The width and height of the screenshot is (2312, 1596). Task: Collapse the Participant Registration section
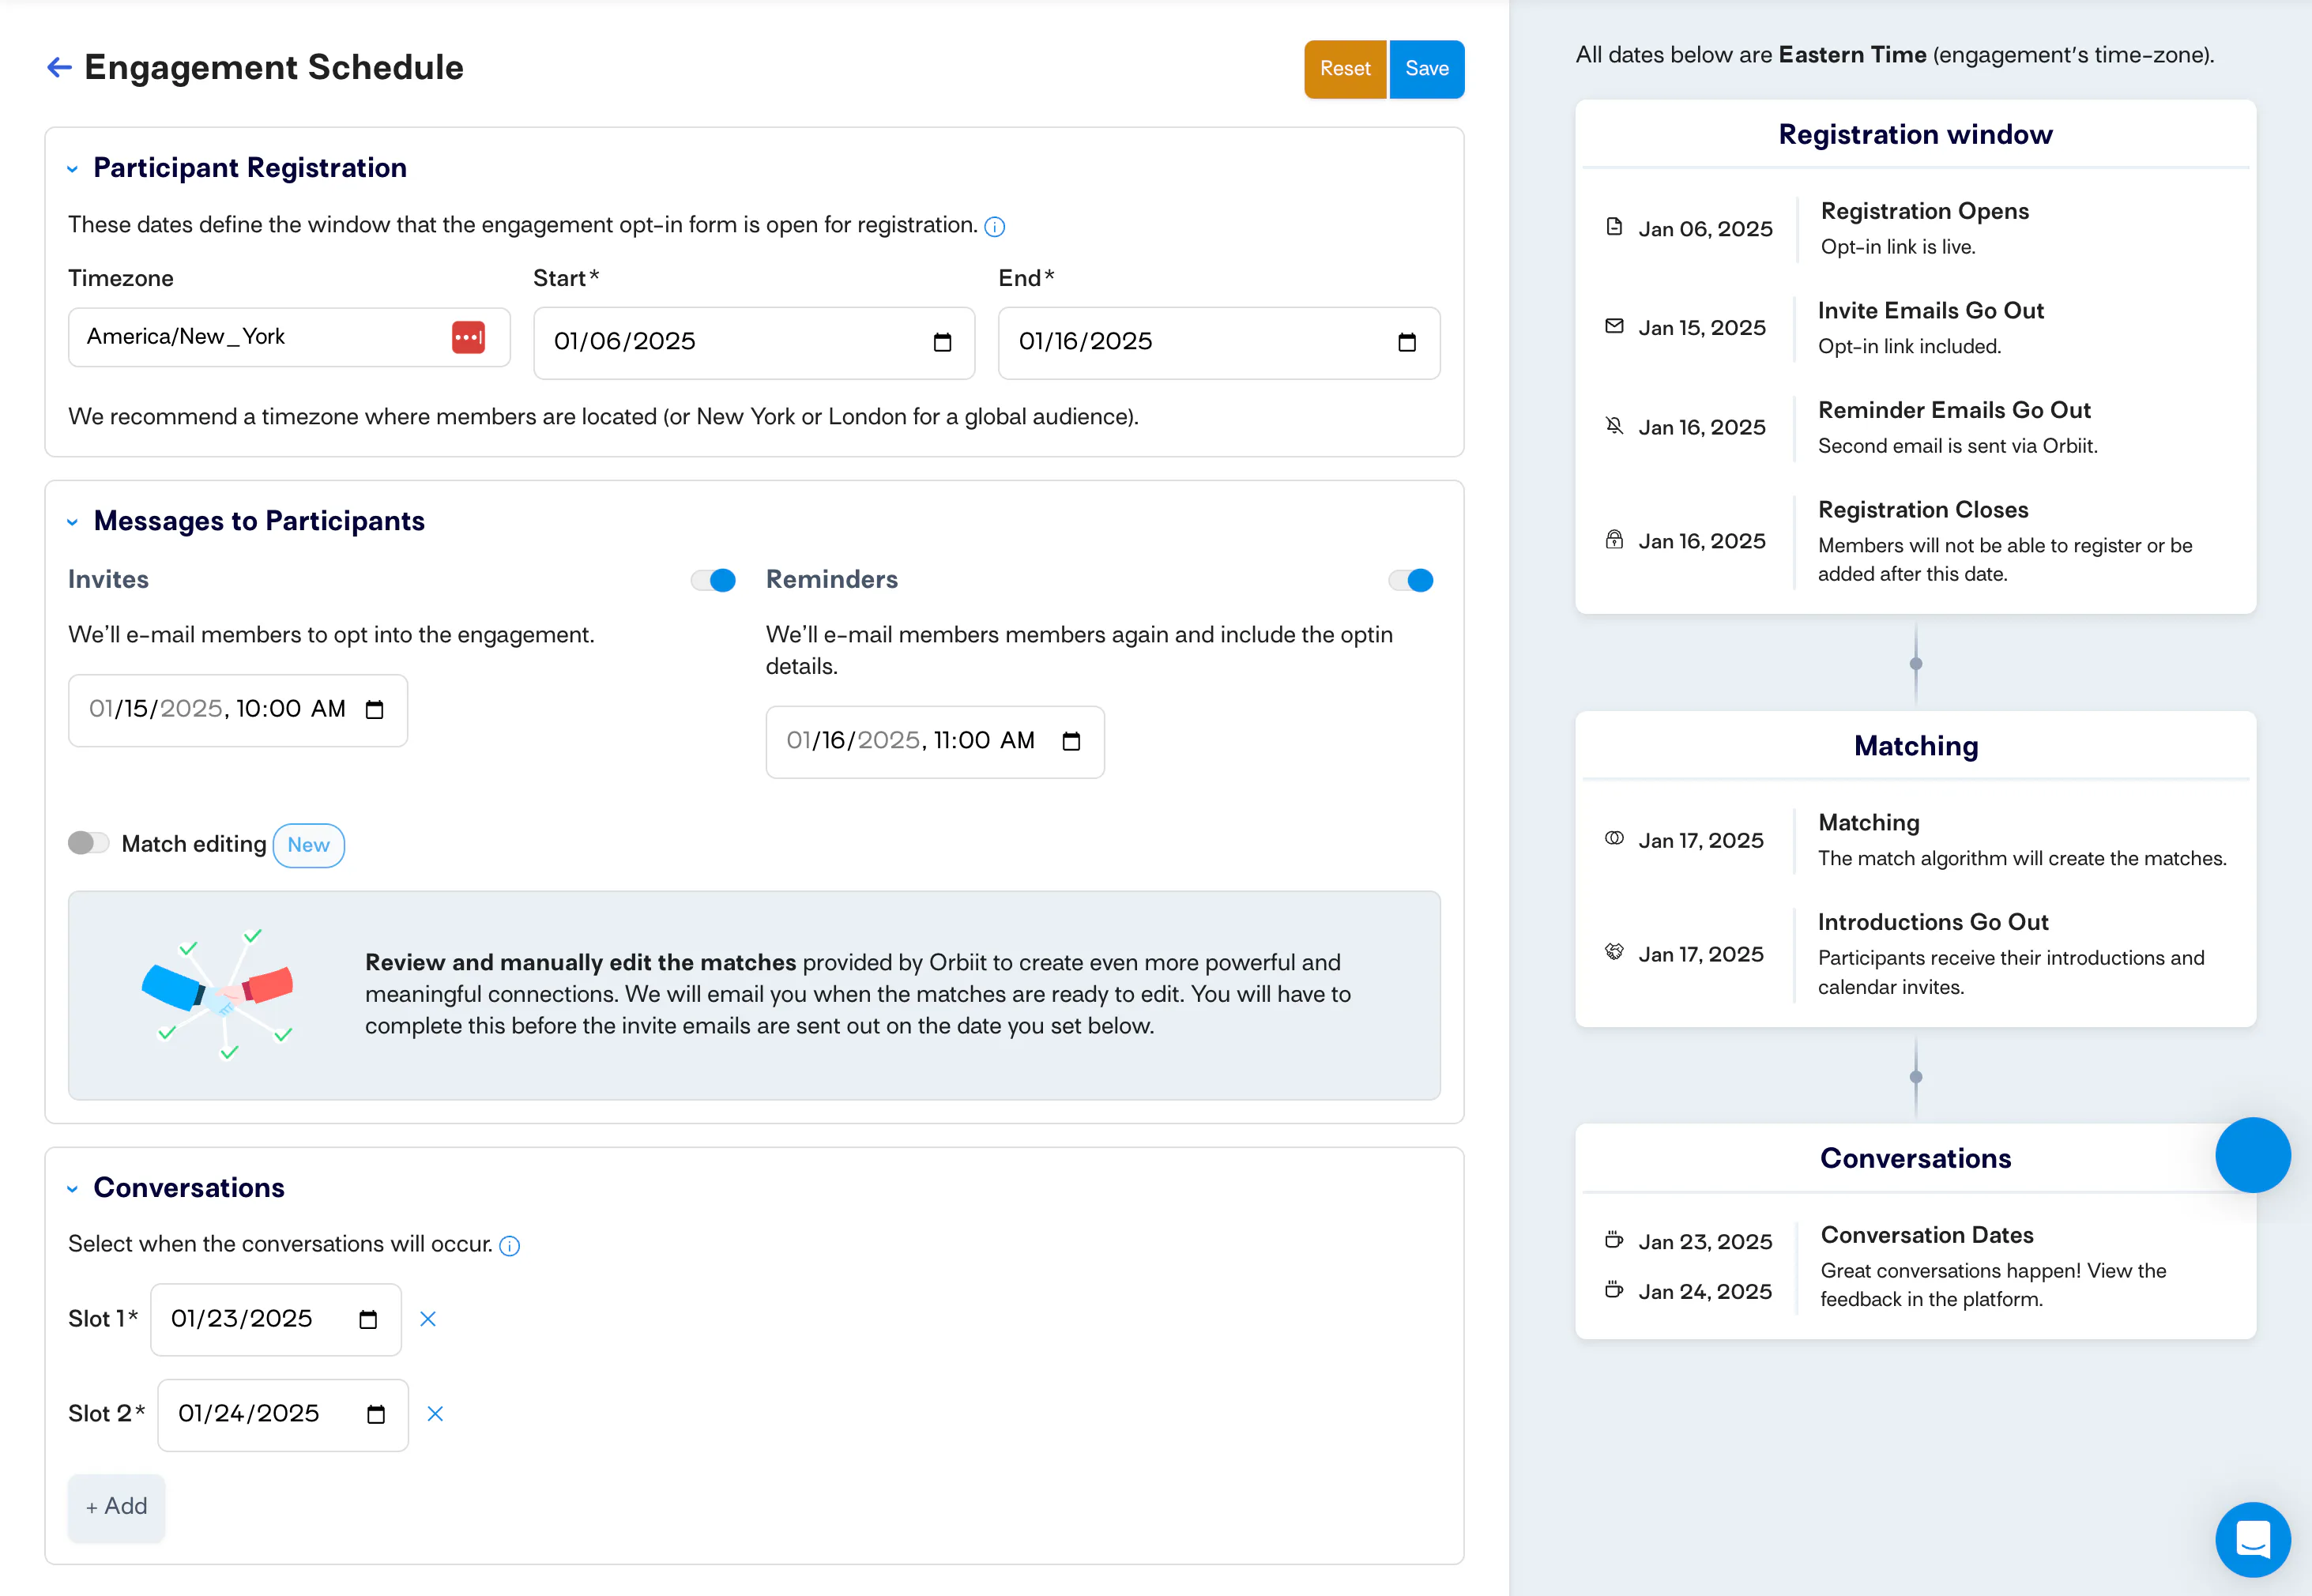click(72, 169)
